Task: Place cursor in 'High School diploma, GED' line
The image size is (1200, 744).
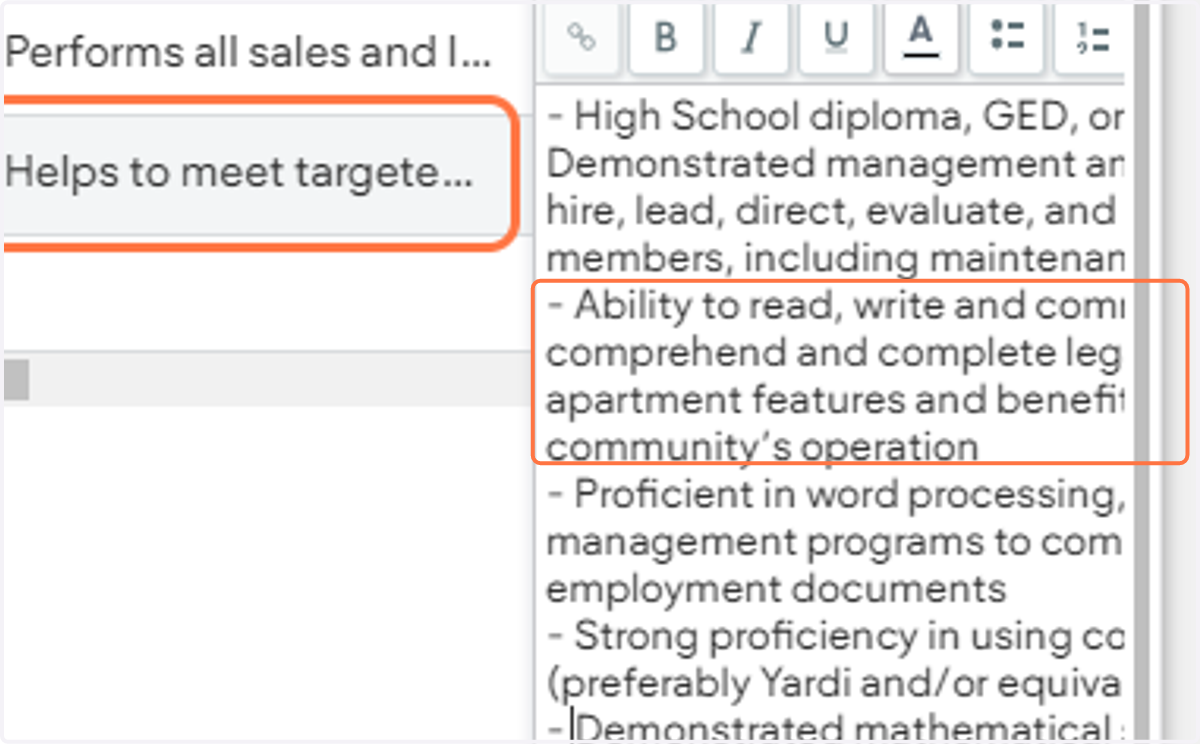Action: coord(835,117)
